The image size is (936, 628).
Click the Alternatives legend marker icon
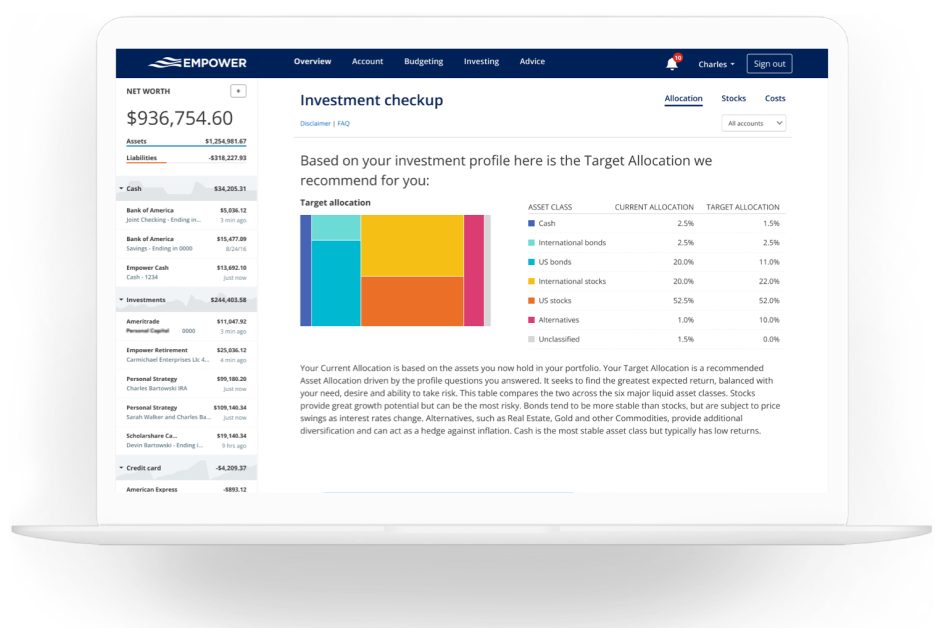pos(531,319)
